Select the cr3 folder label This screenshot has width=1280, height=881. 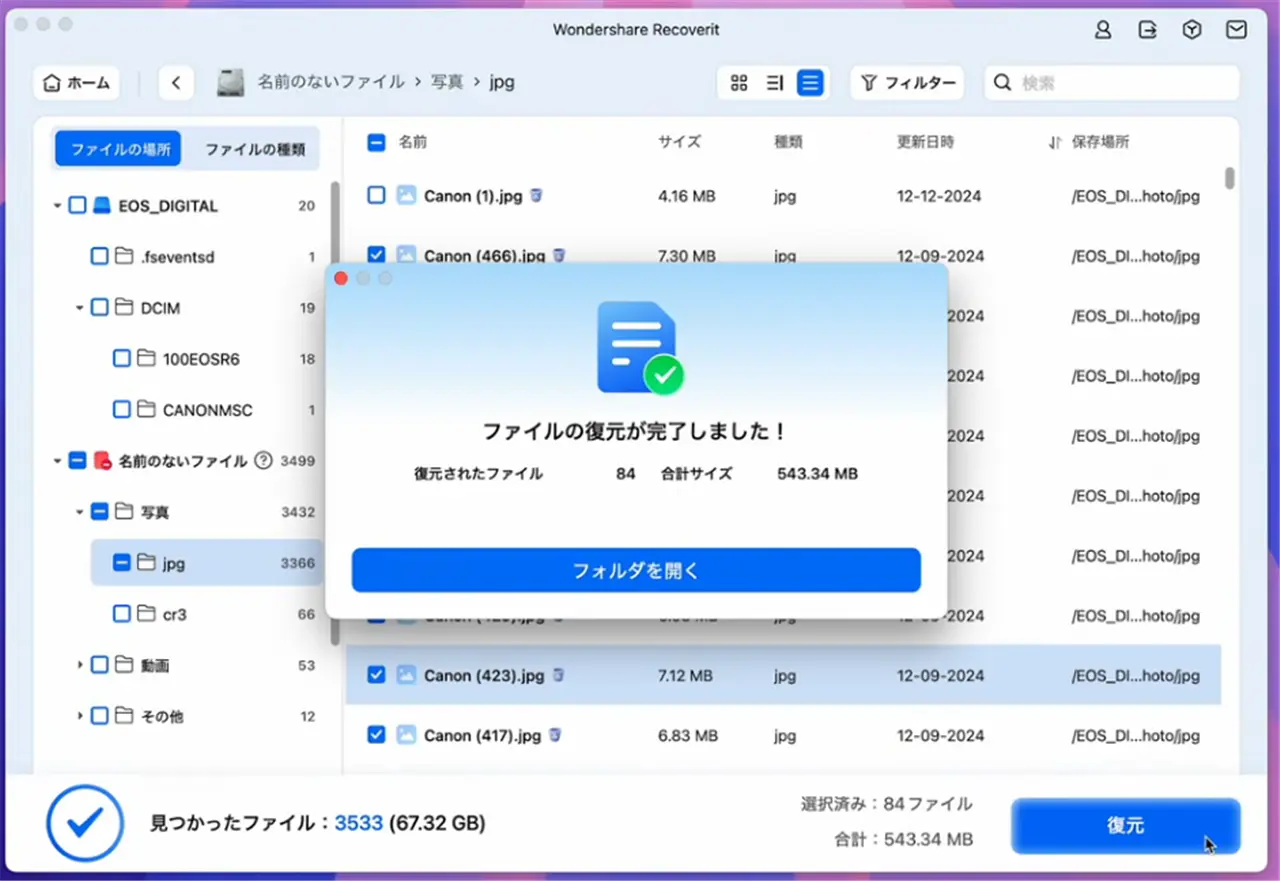pyautogui.click(x=175, y=614)
